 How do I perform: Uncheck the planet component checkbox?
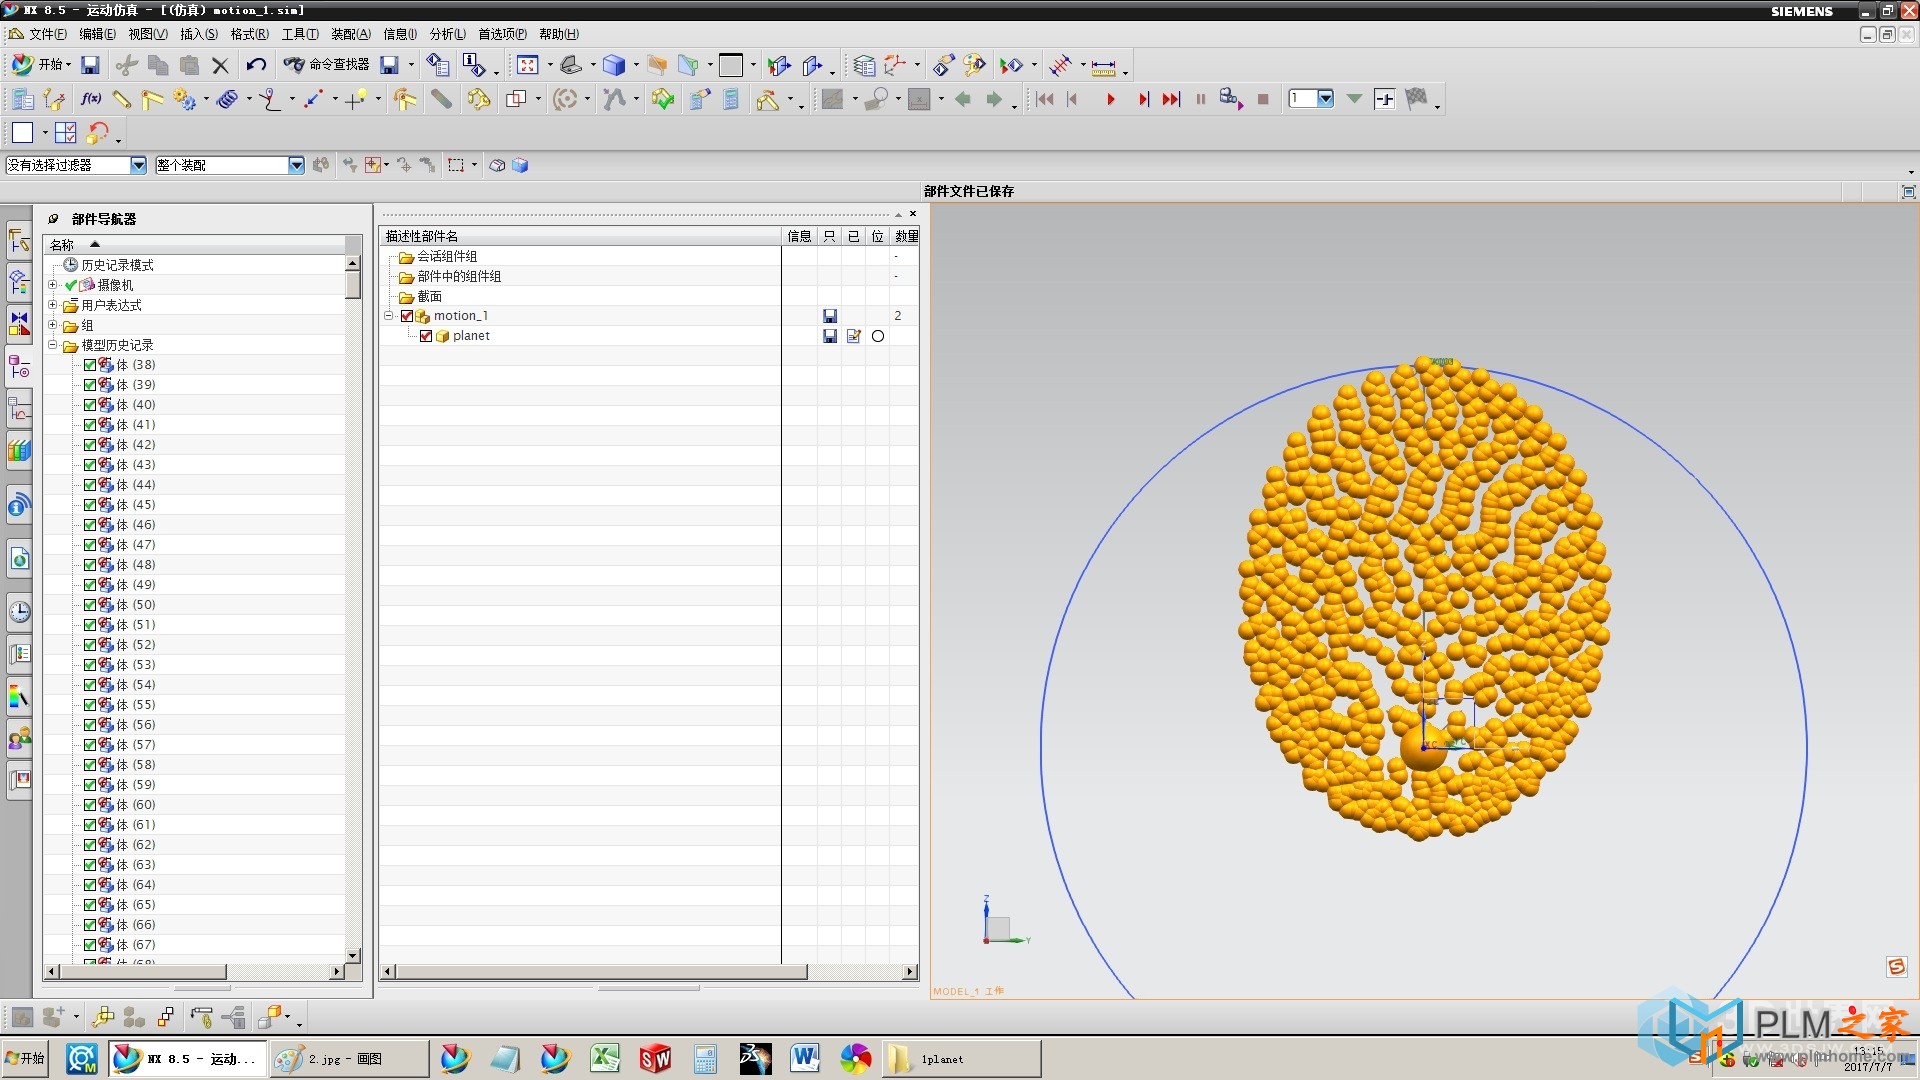tap(426, 336)
